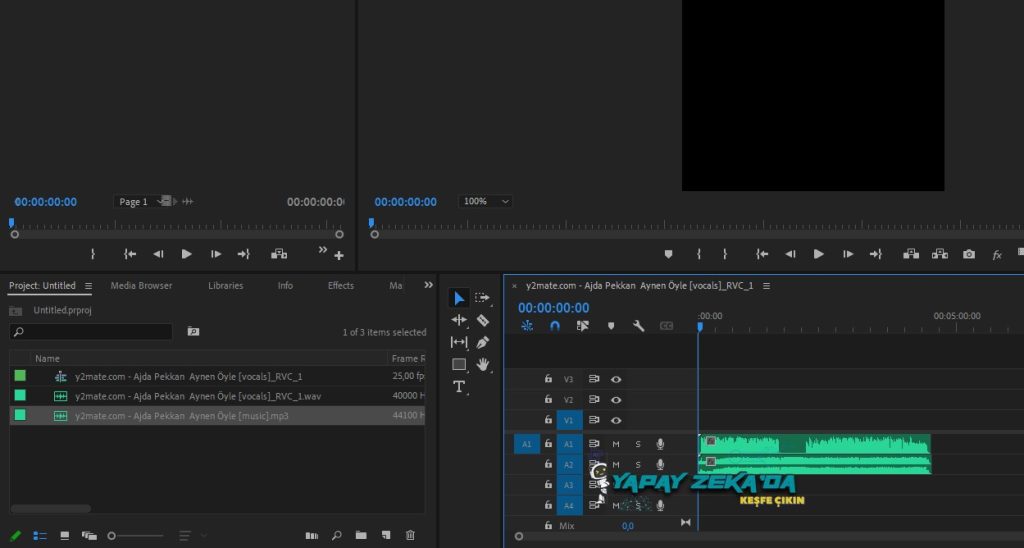The height and width of the screenshot is (548, 1024).
Task: Switch to Info tab
Action: click(x=285, y=285)
